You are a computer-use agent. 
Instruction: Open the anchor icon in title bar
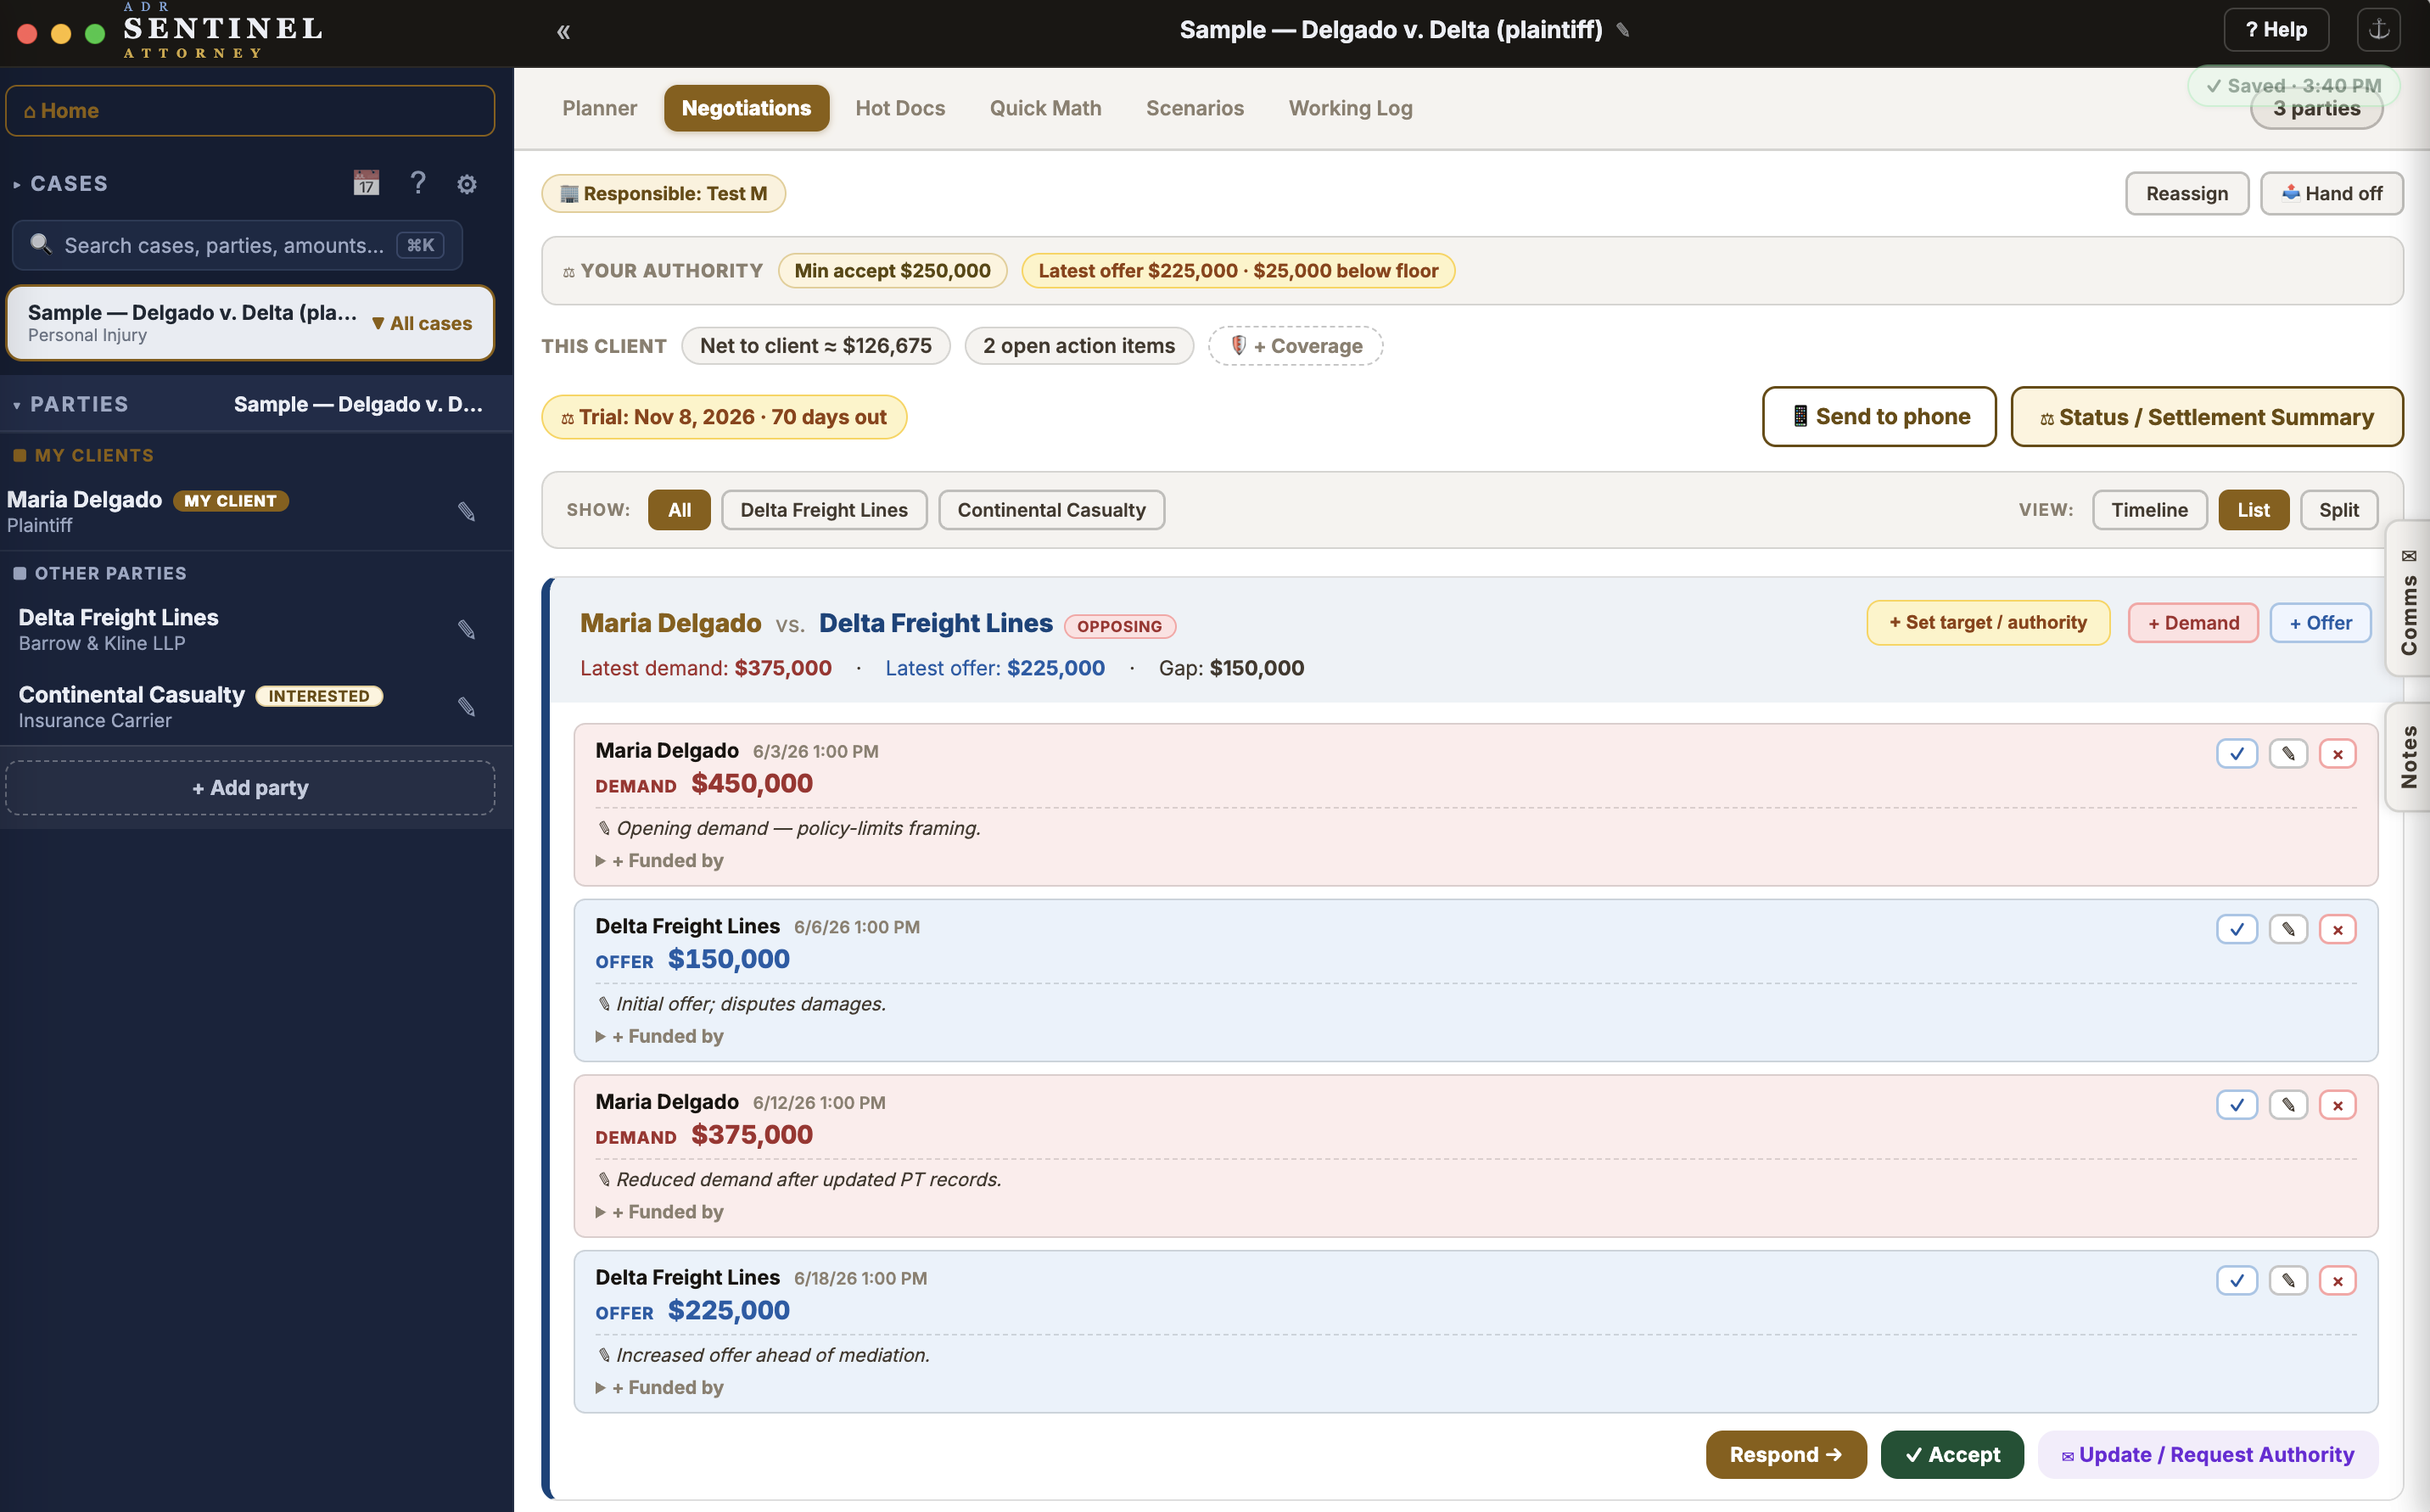2378,29
